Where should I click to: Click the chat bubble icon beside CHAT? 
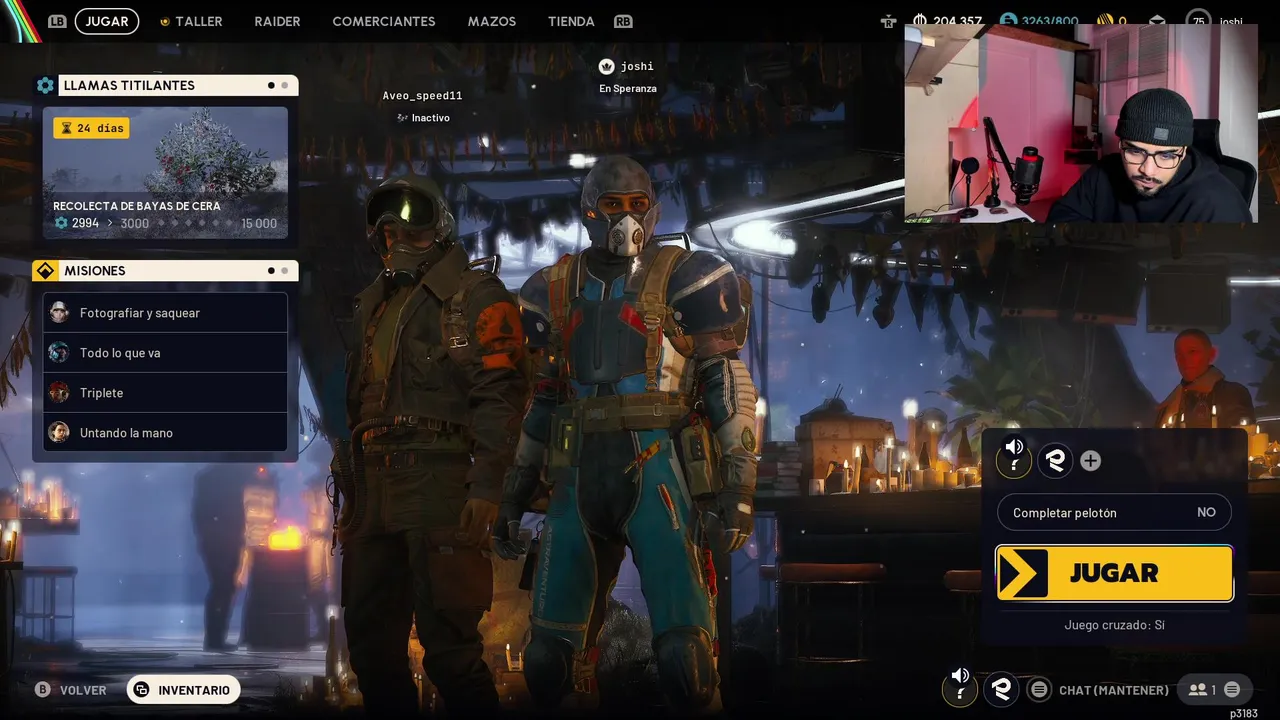[1040, 690]
